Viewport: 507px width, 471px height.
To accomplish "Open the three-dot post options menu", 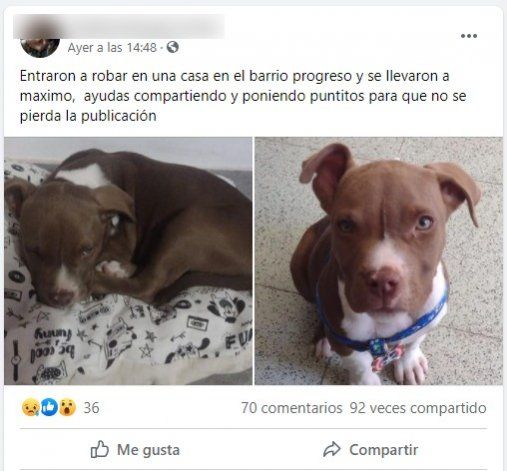I will (469, 36).
